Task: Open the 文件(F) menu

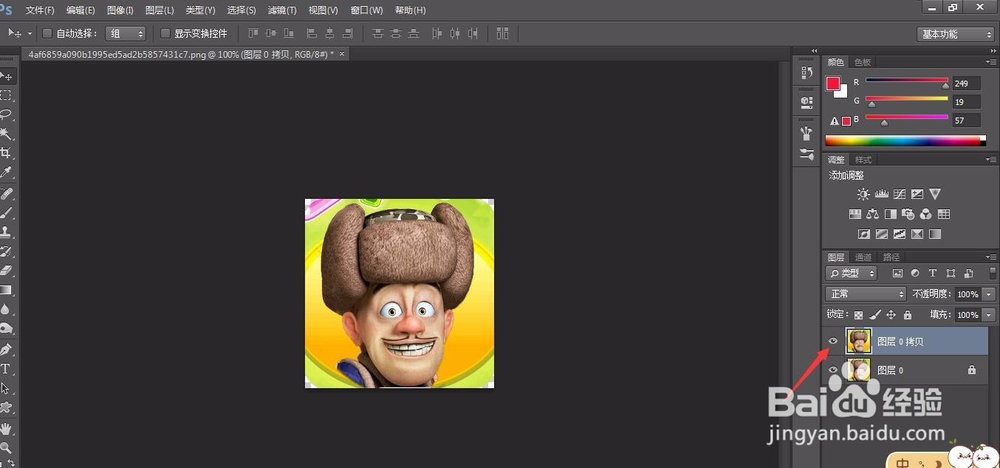Action: [x=40, y=10]
